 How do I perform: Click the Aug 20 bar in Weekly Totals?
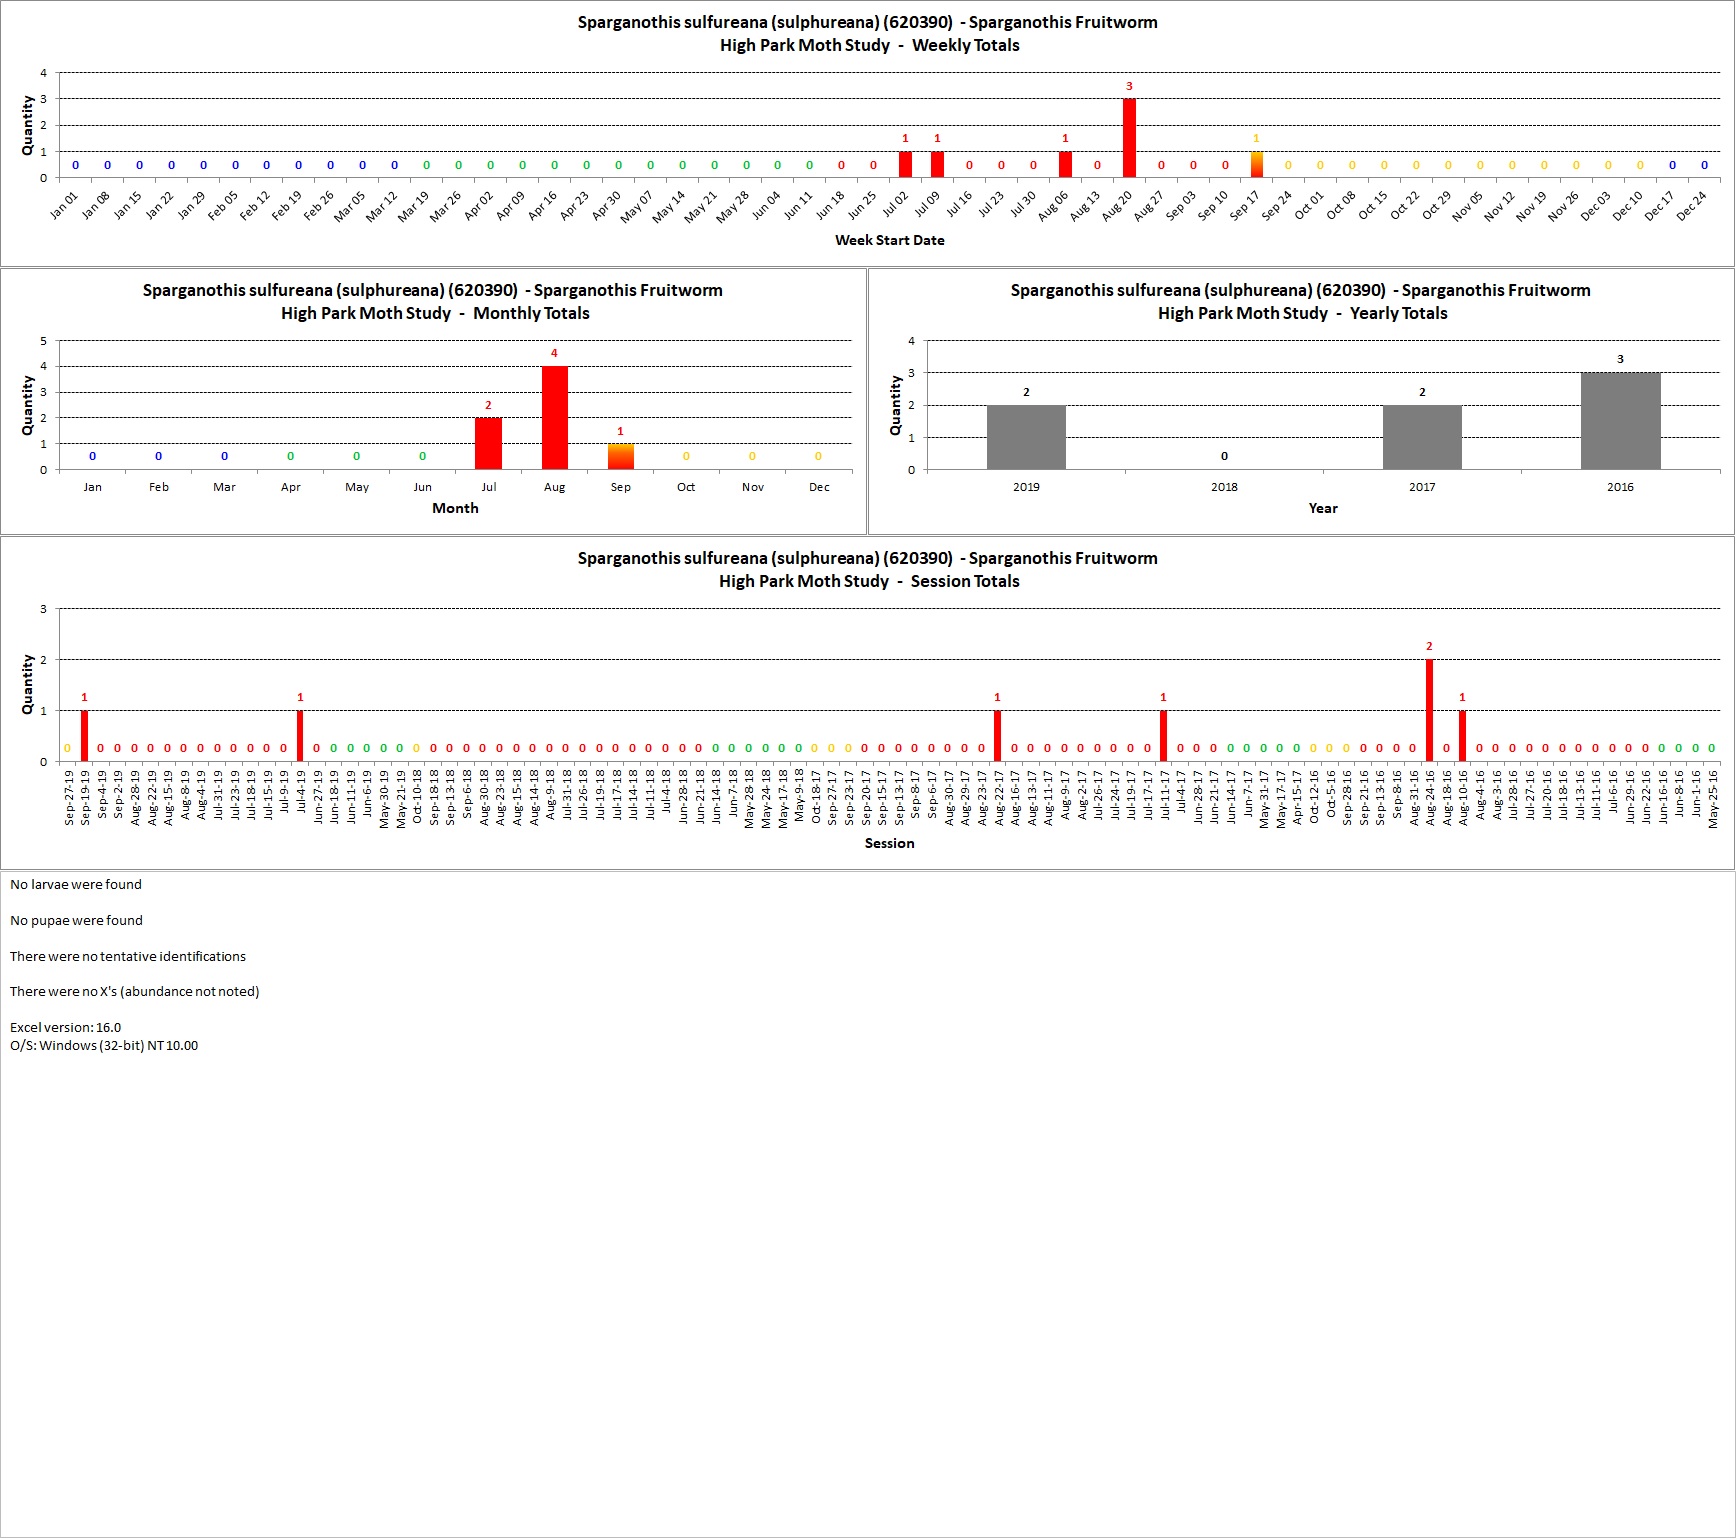point(1129,138)
